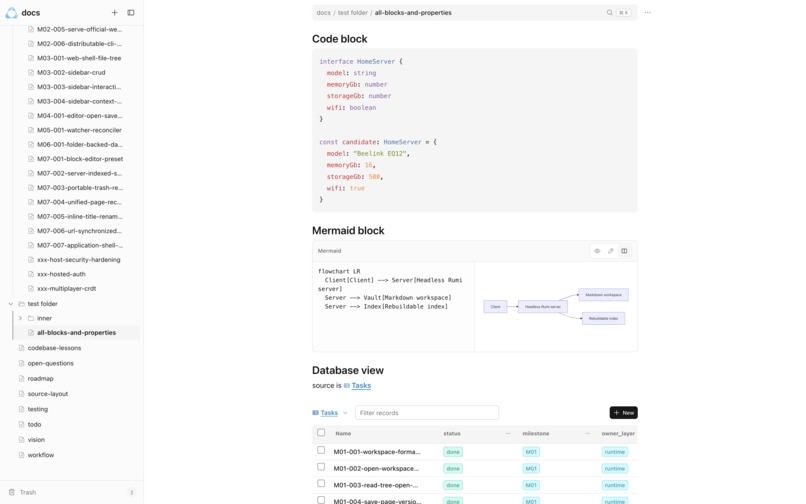
Task: Select xxx-host-security-hardening page
Action: (79, 260)
